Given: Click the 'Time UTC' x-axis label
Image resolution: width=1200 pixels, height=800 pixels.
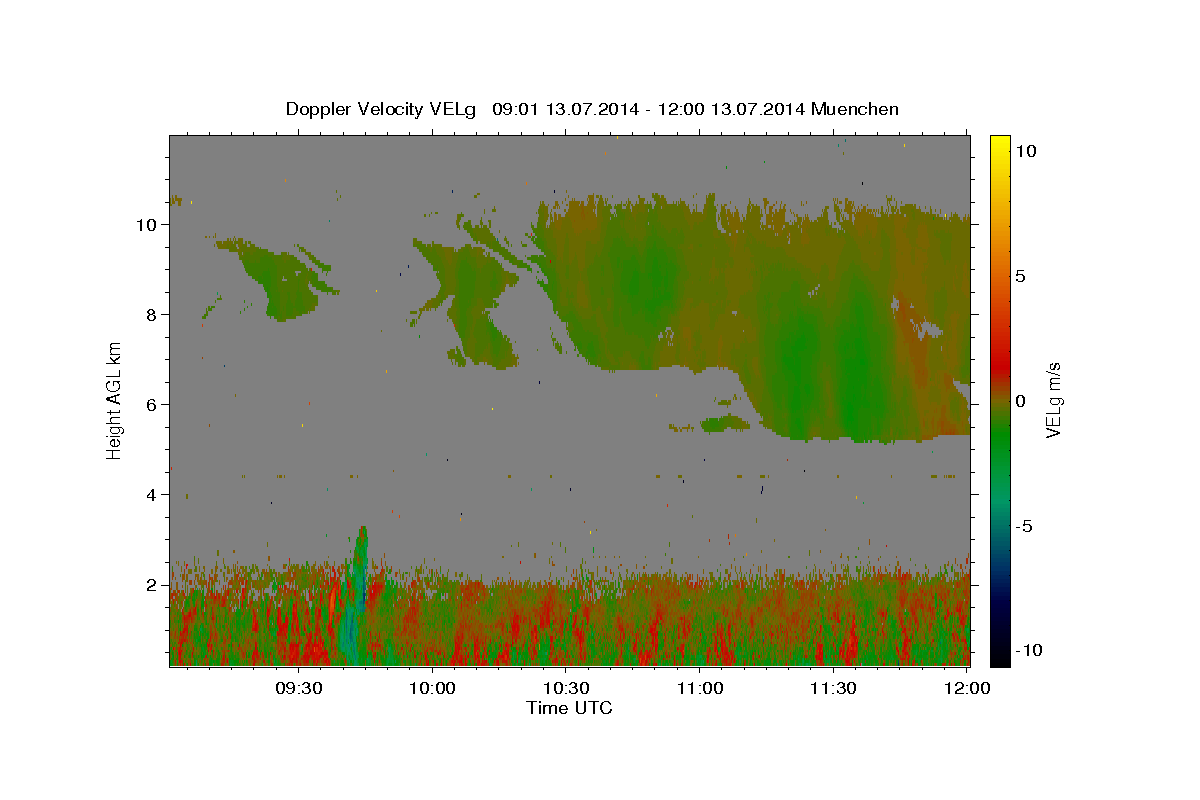Looking at the screenshot, I should (569, 708).
